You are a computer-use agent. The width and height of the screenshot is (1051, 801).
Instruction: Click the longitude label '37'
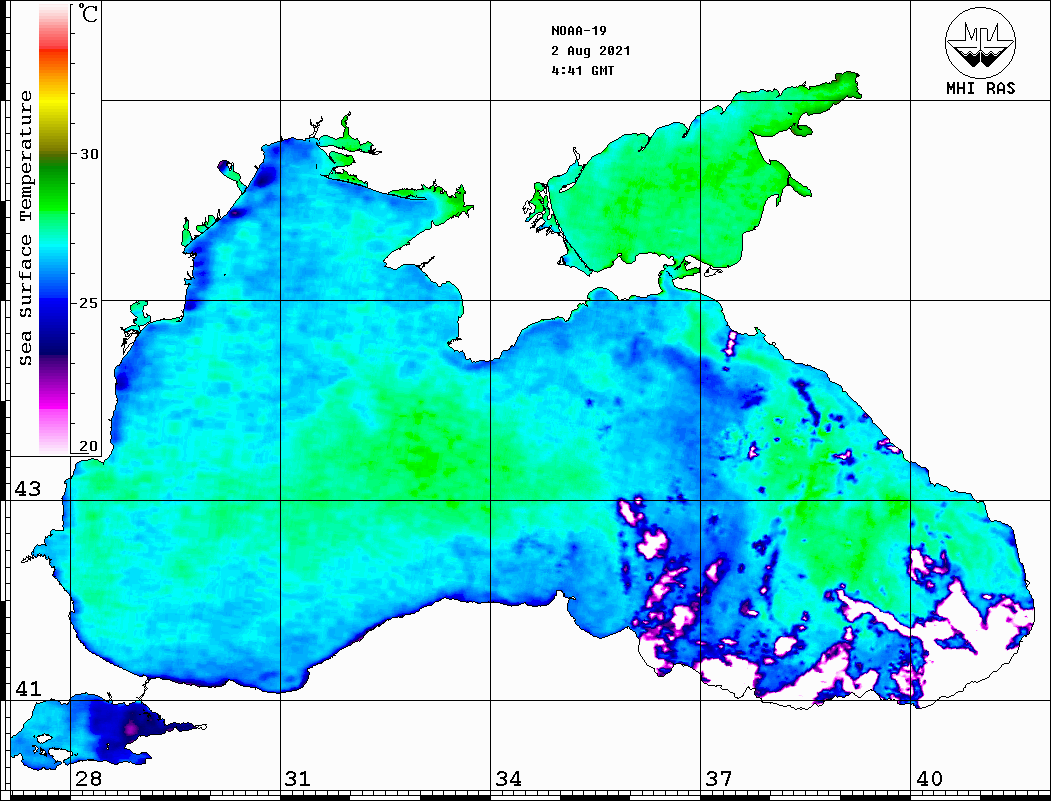tap(719, 779)
